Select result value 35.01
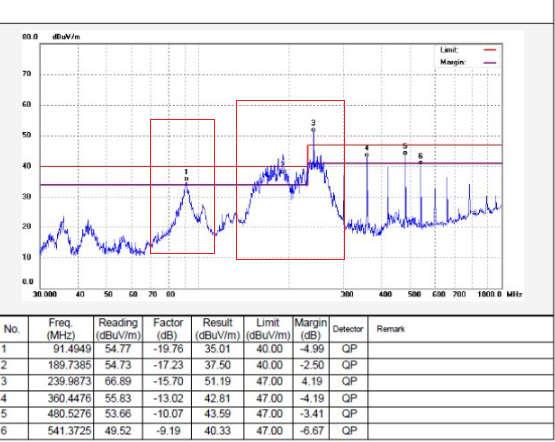Viewport: 555px width, 442px height. click(x=217, y=349)
